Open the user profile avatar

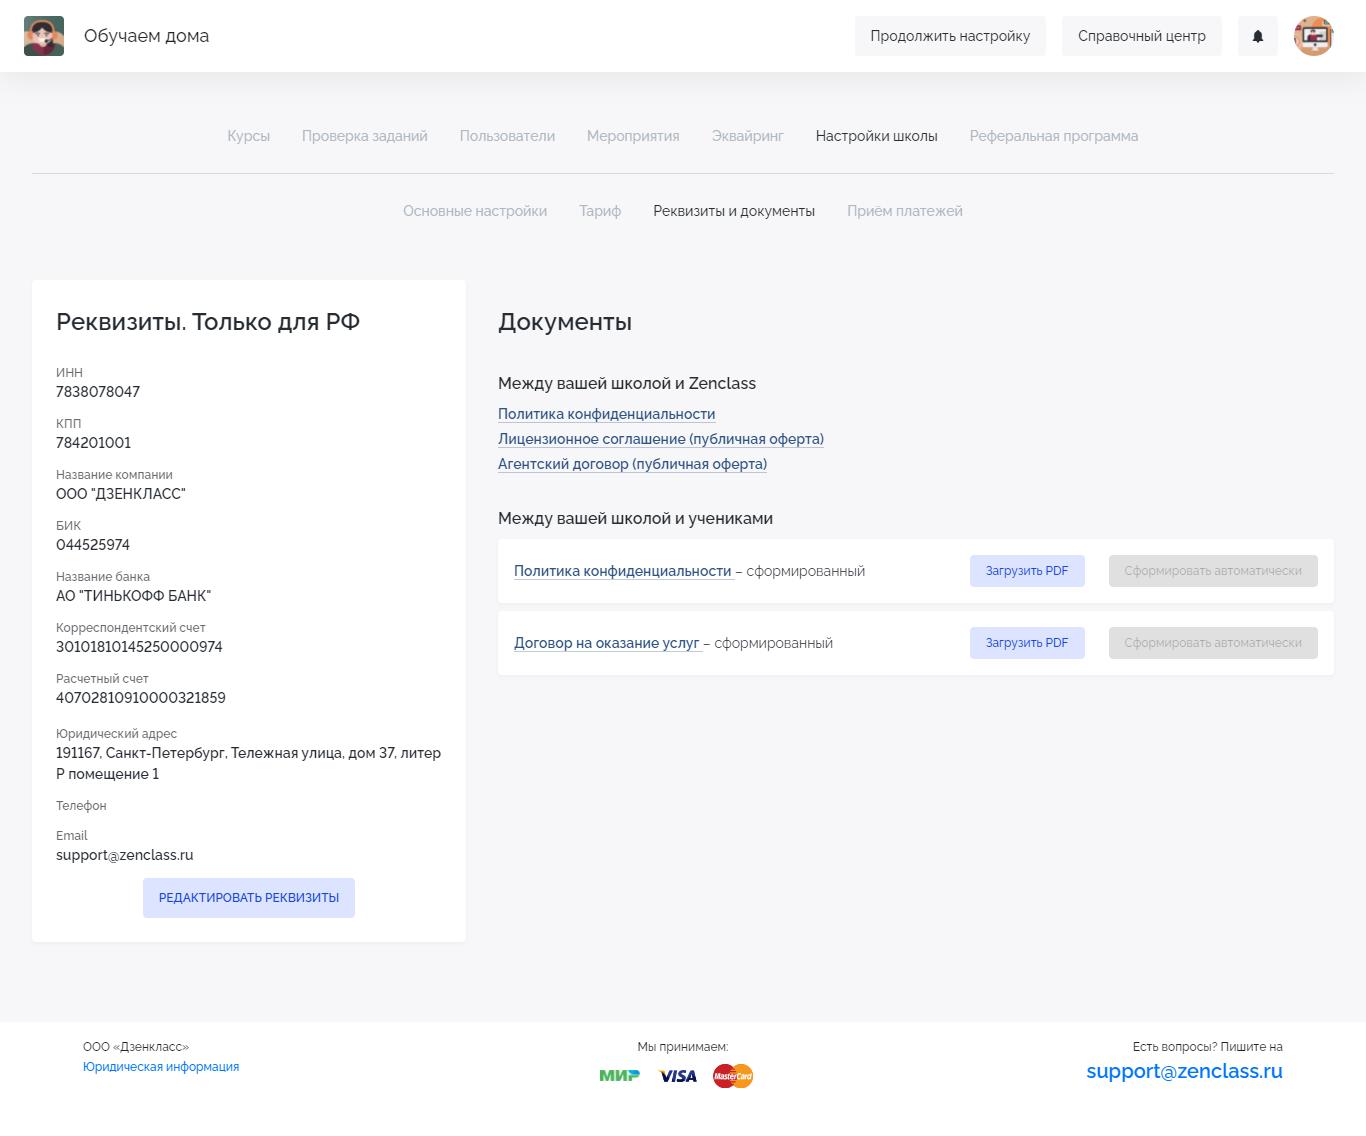pyautogui.click(x=1314, y=36)
